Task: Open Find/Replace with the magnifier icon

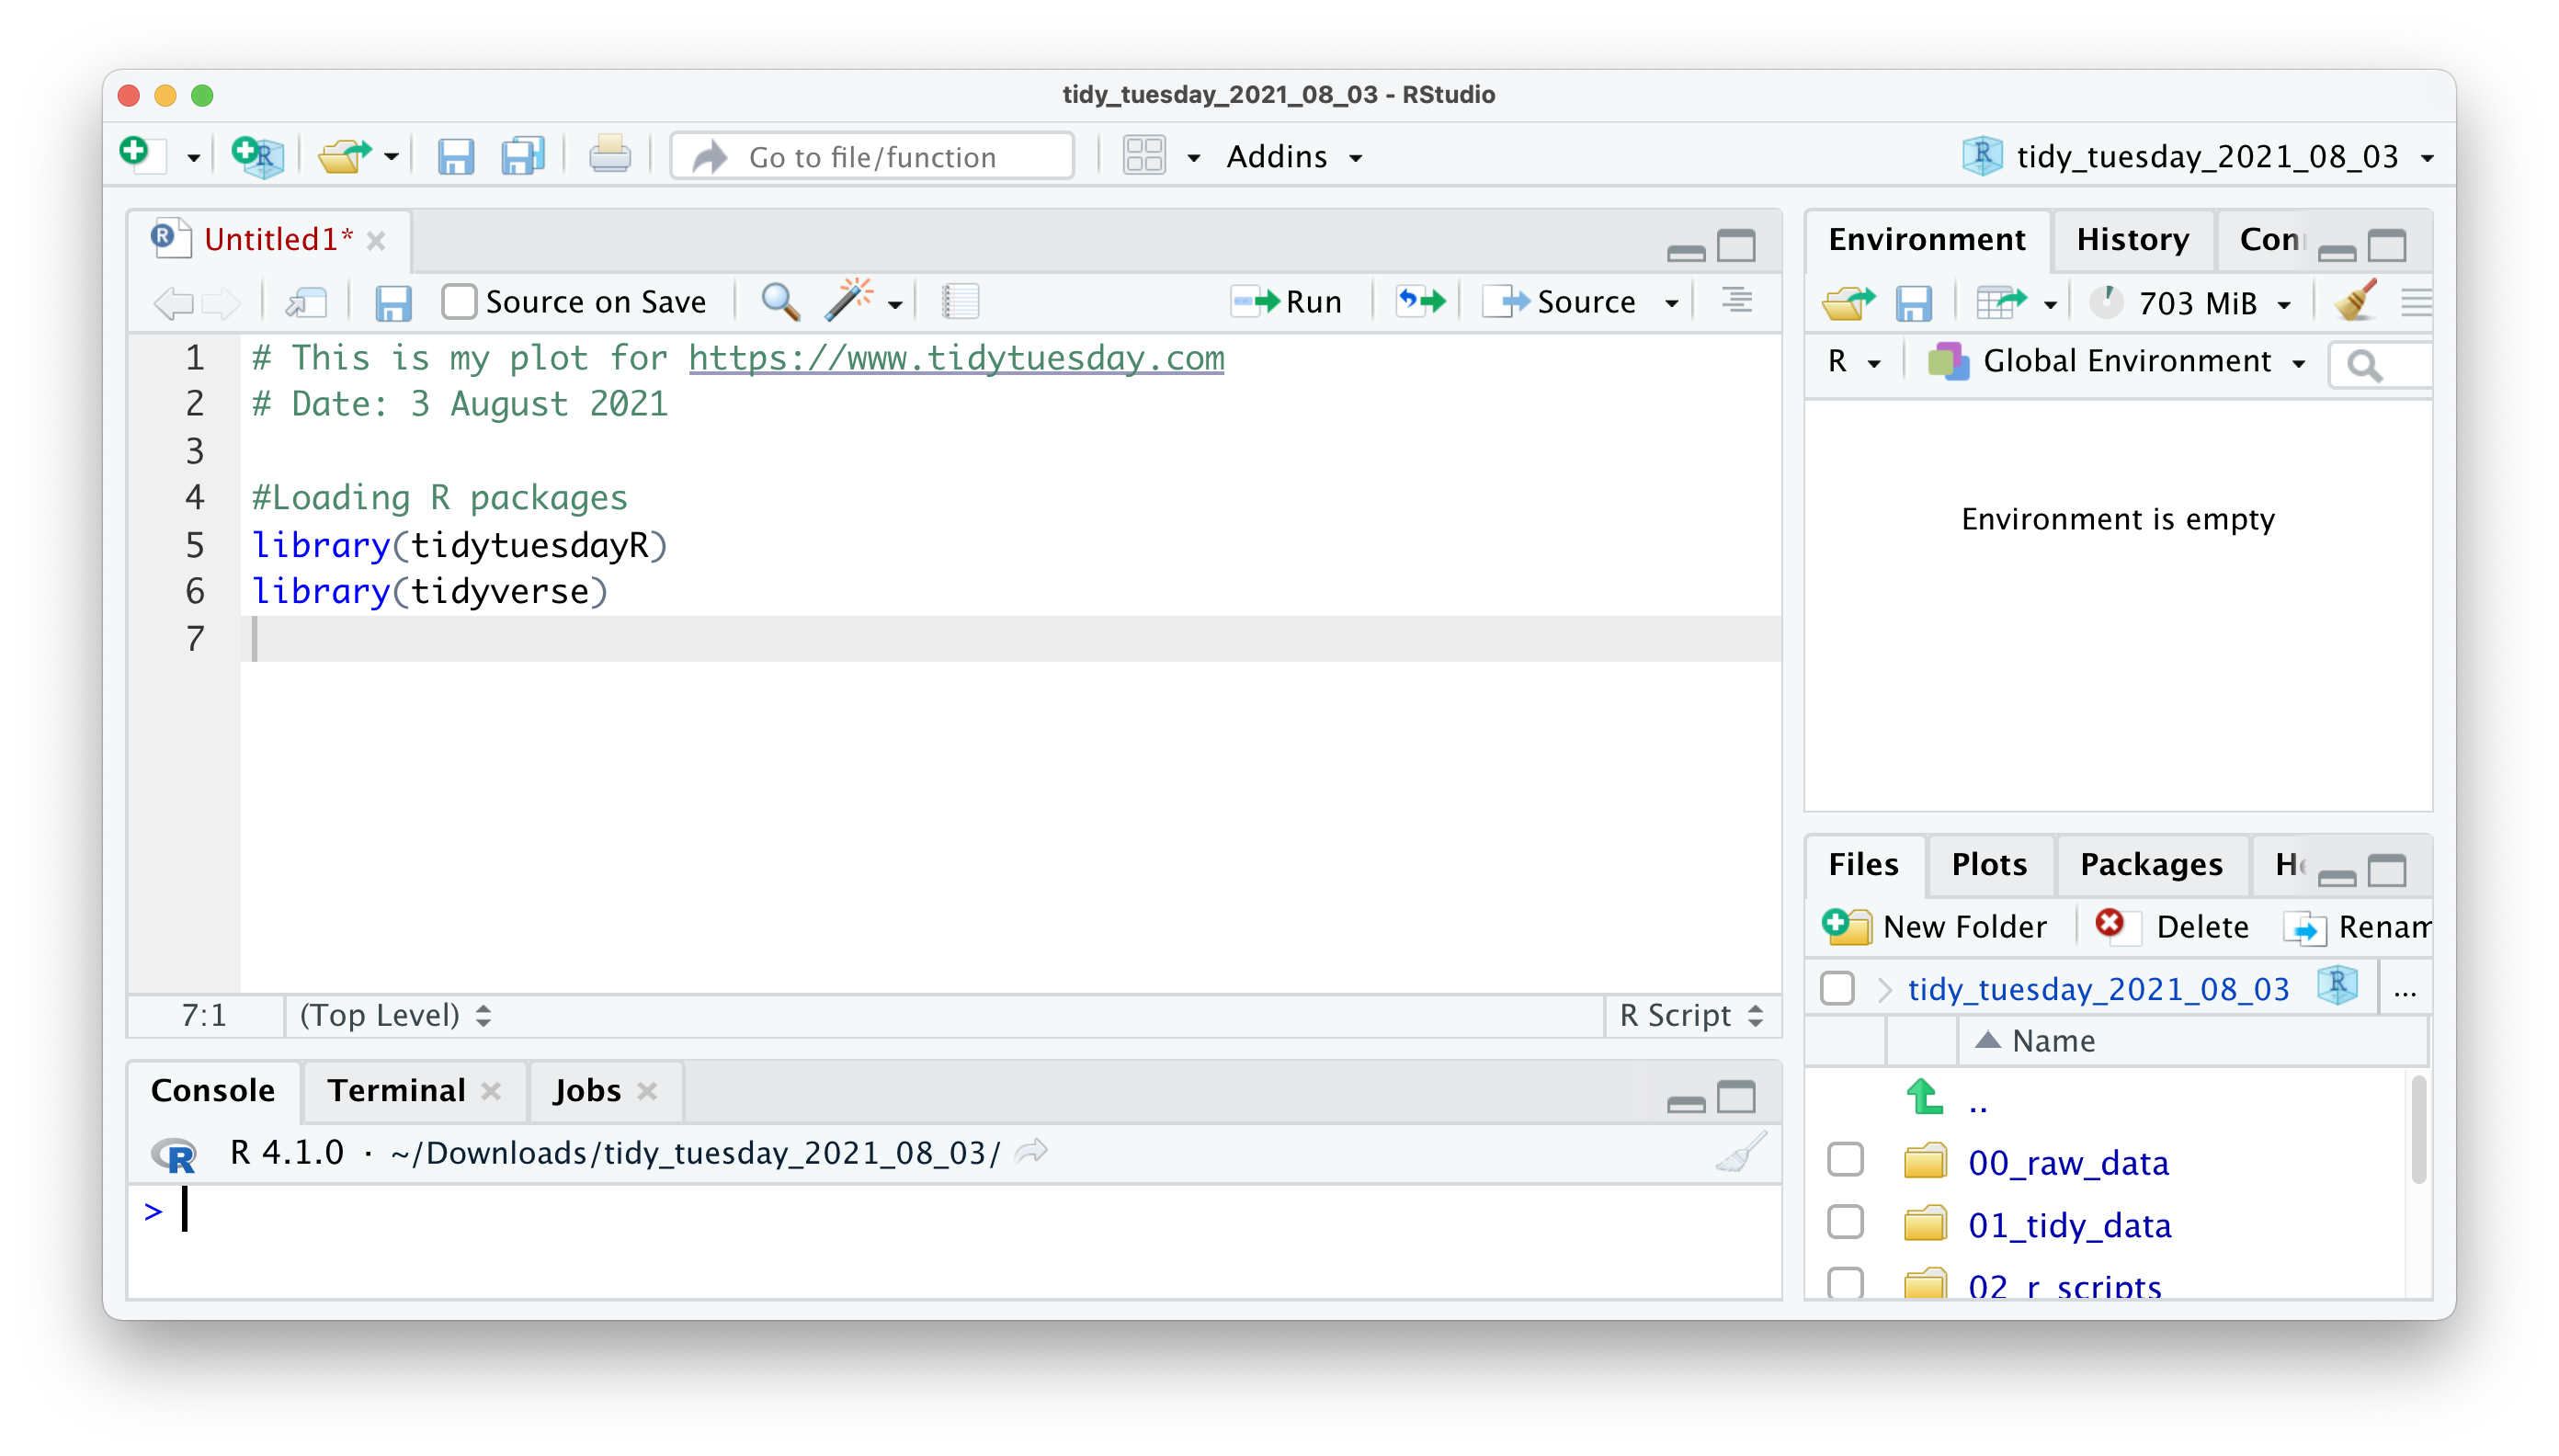Action: tap(780, 301)
